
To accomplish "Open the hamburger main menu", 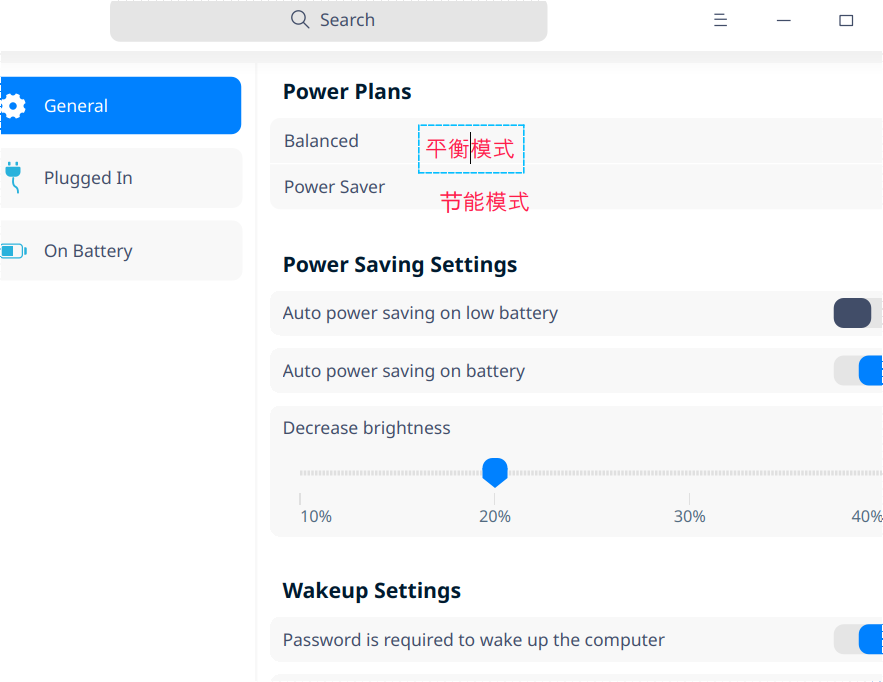I will pyautogui.click(x=720, y=20).
